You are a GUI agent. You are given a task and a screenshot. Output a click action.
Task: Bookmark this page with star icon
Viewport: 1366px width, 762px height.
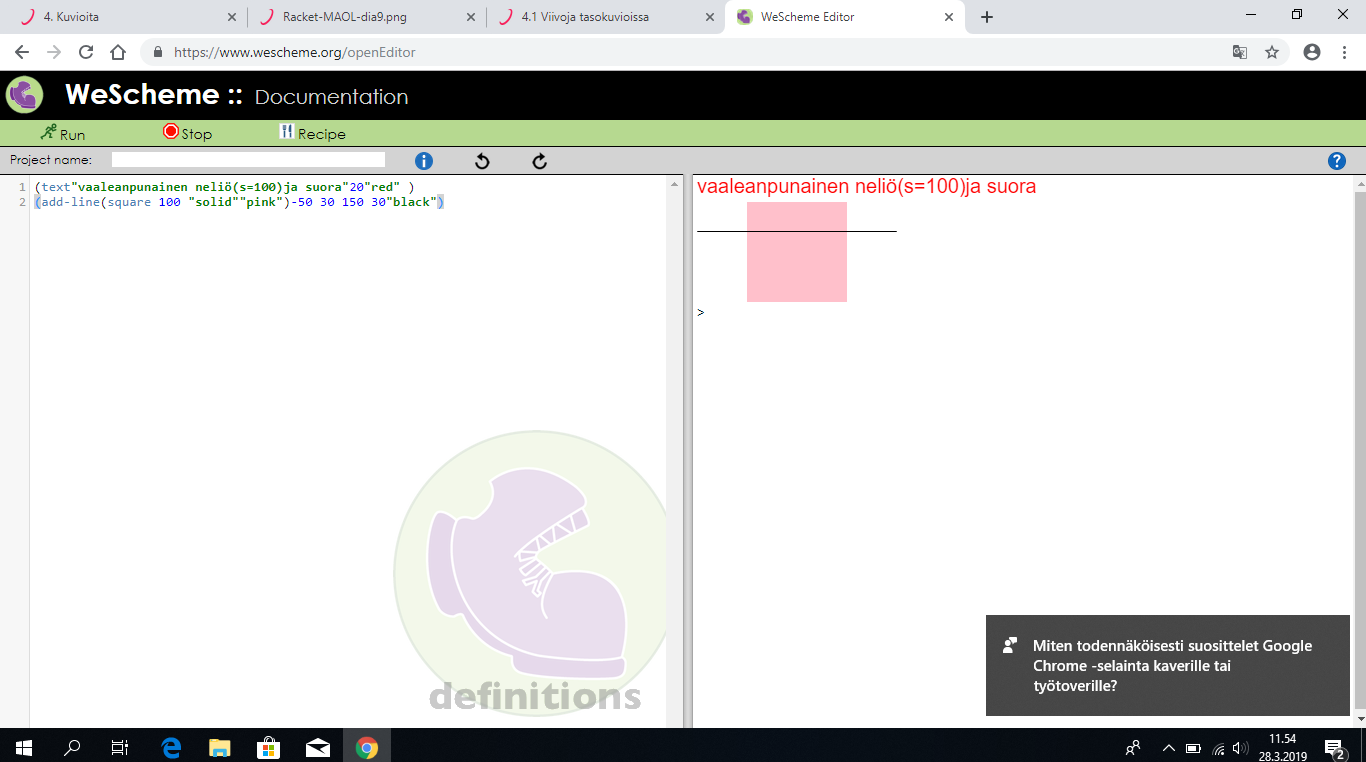tap(1272, 52)
